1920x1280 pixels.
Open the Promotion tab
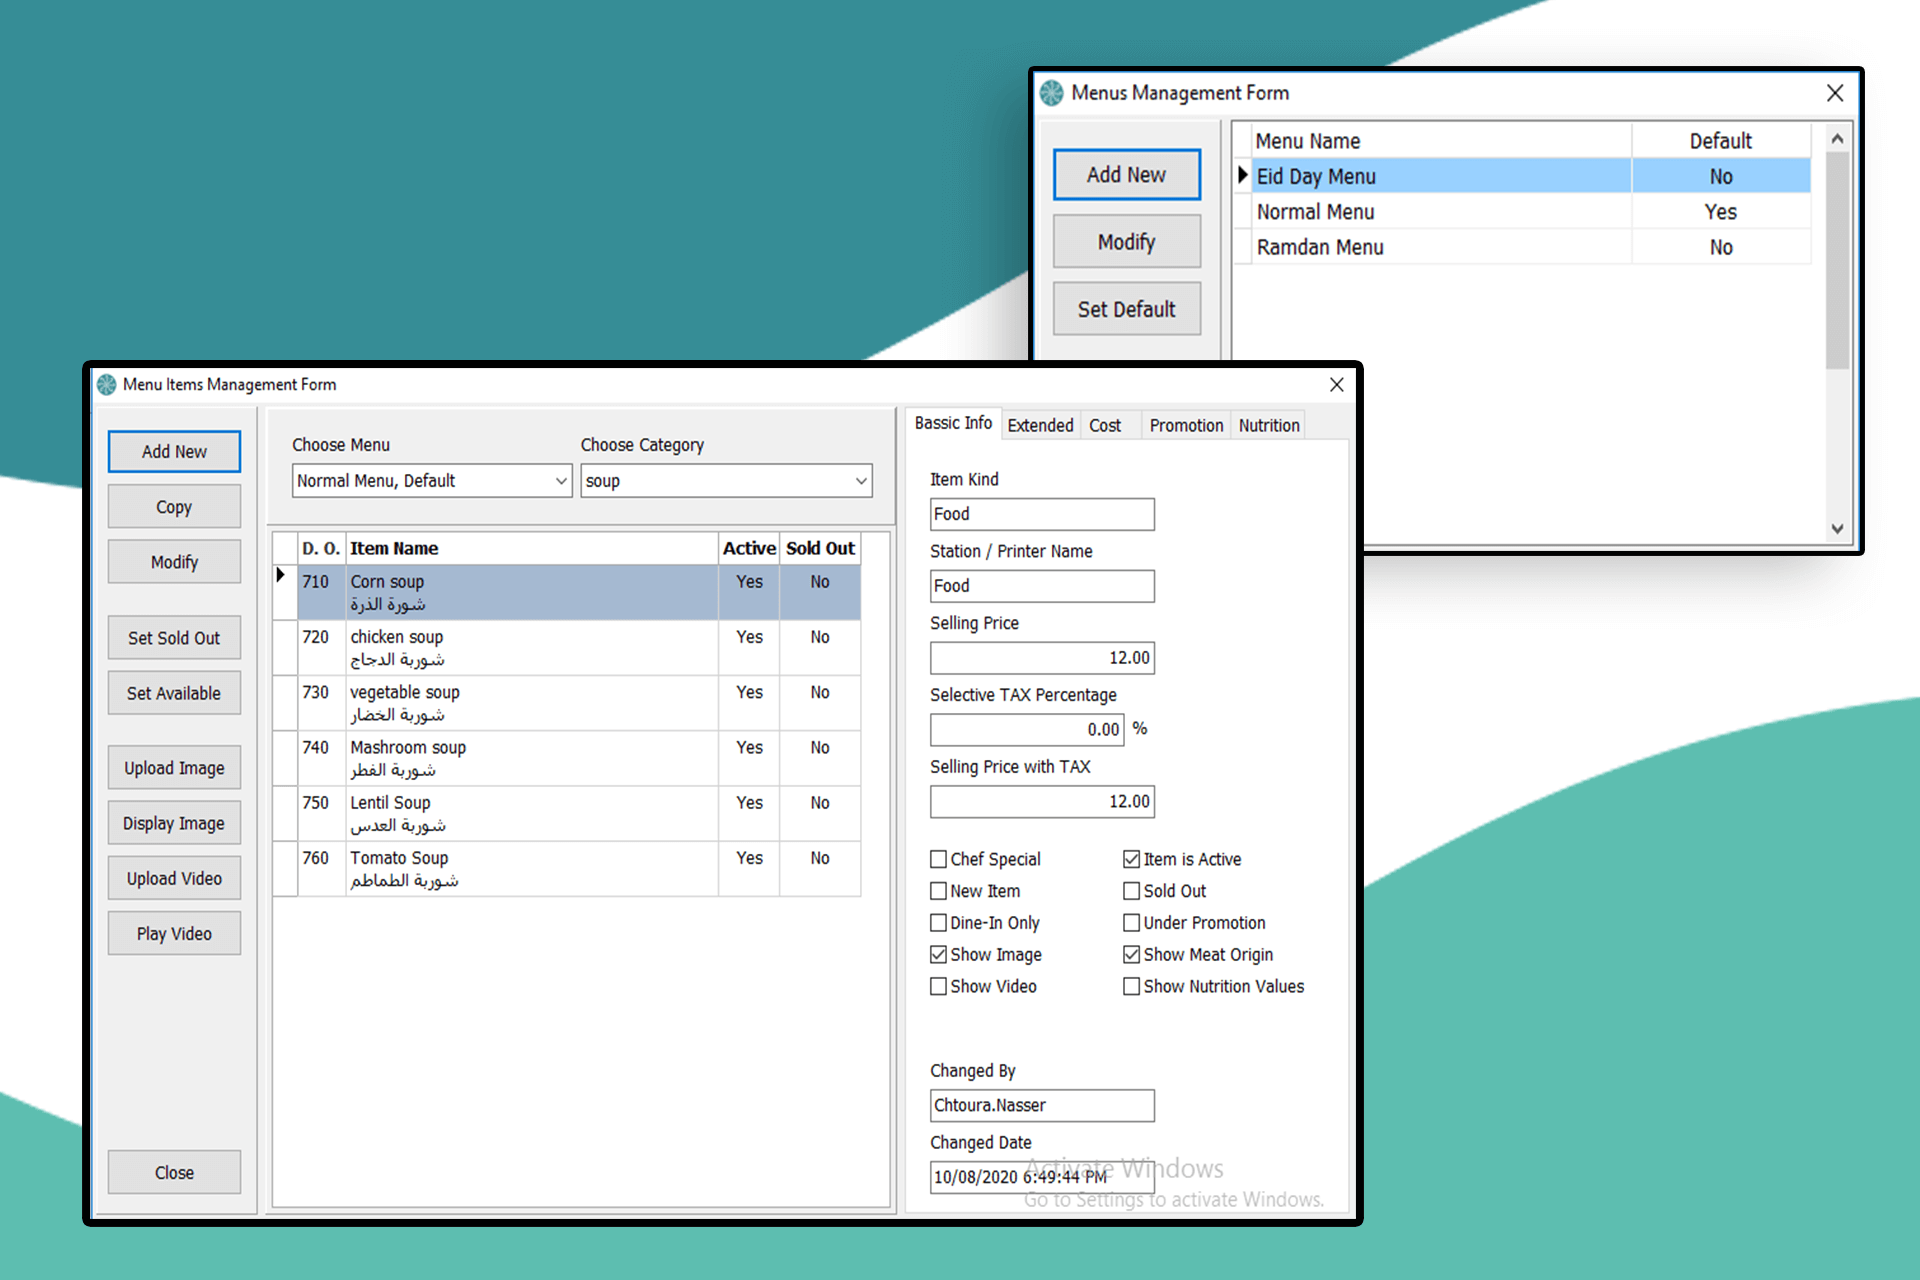[x=1185, y=424]
